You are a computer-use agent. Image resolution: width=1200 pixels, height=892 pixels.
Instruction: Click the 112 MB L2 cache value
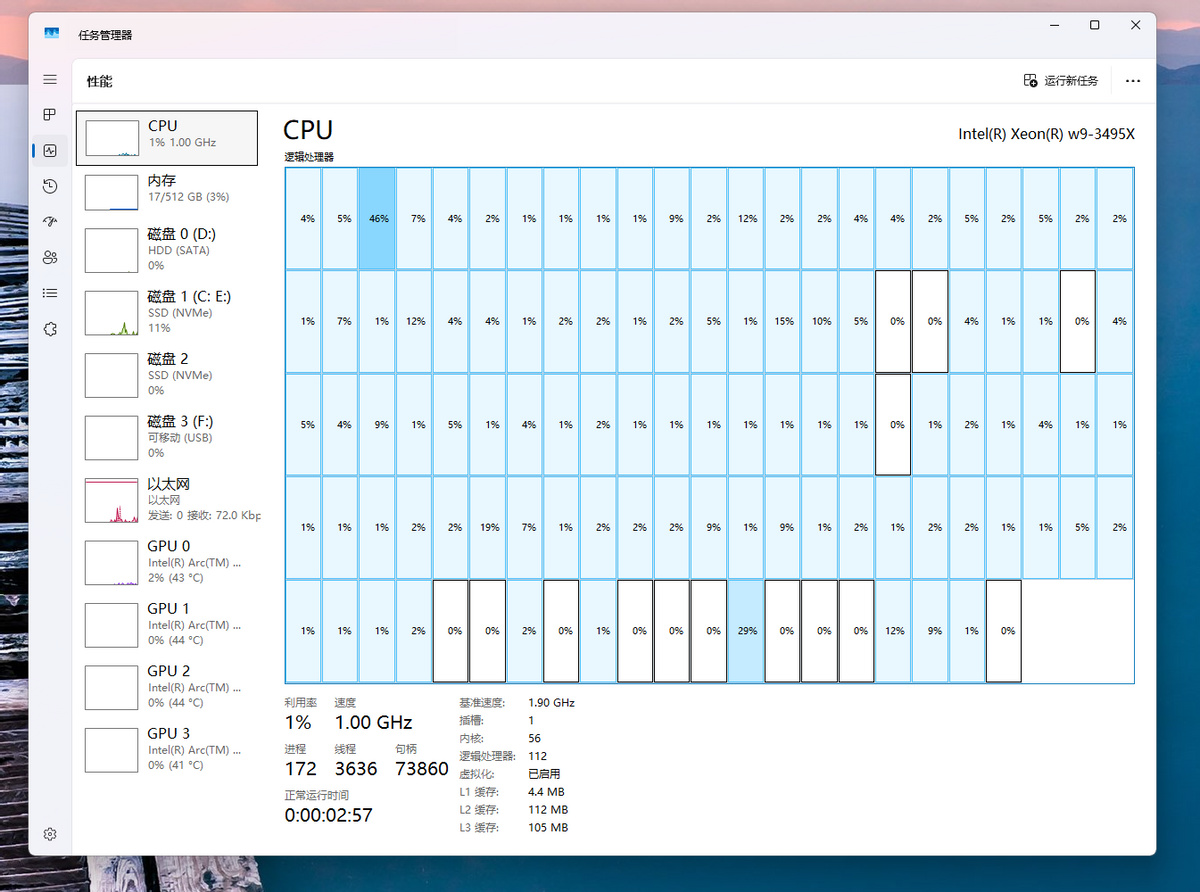point(547,810)
